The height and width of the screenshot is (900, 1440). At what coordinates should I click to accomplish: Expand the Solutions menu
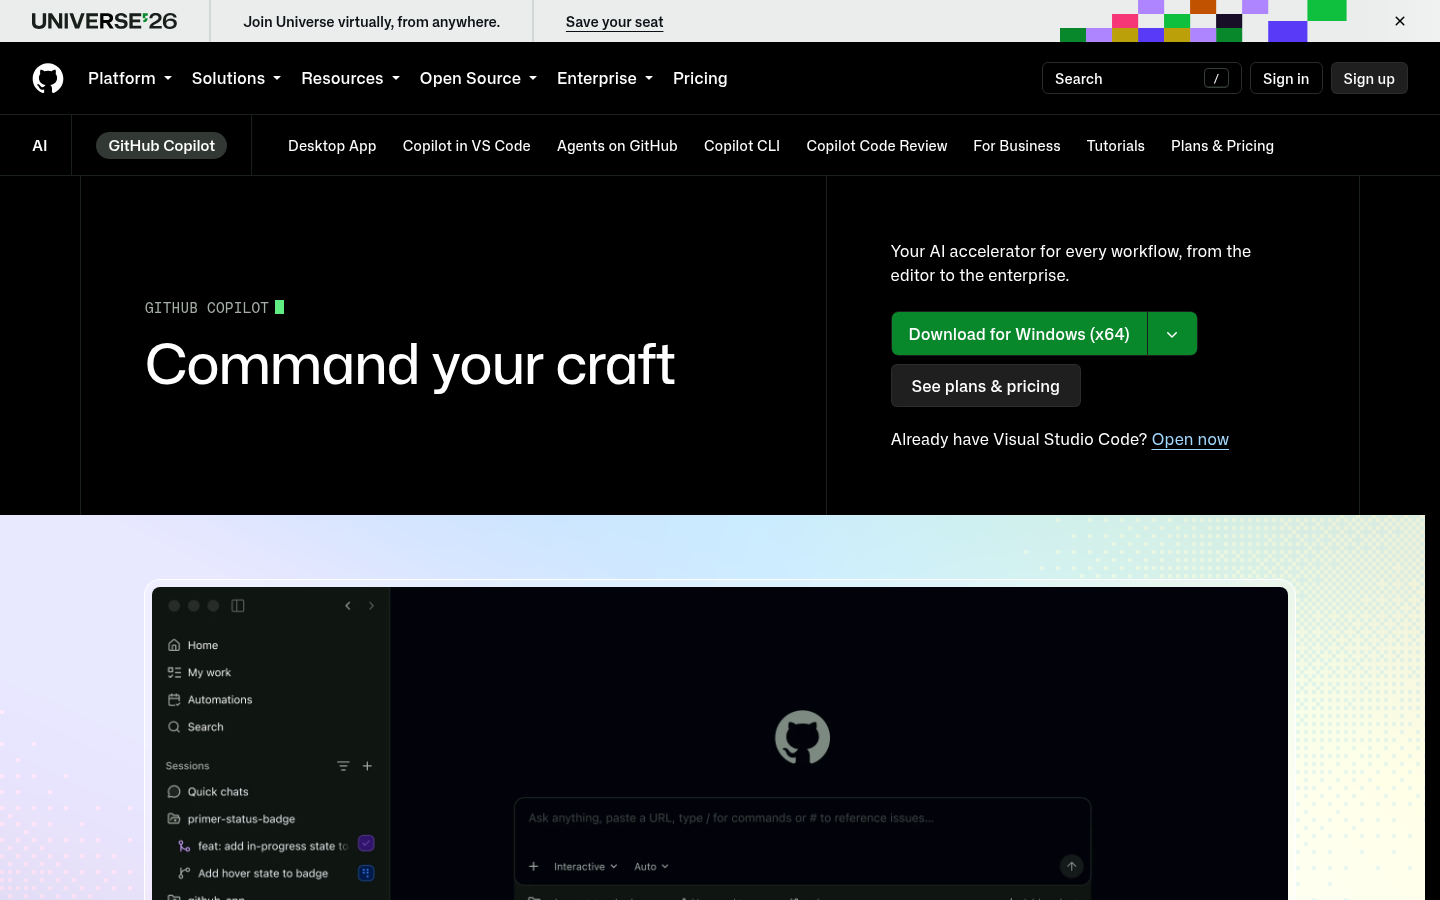(236, 78)
